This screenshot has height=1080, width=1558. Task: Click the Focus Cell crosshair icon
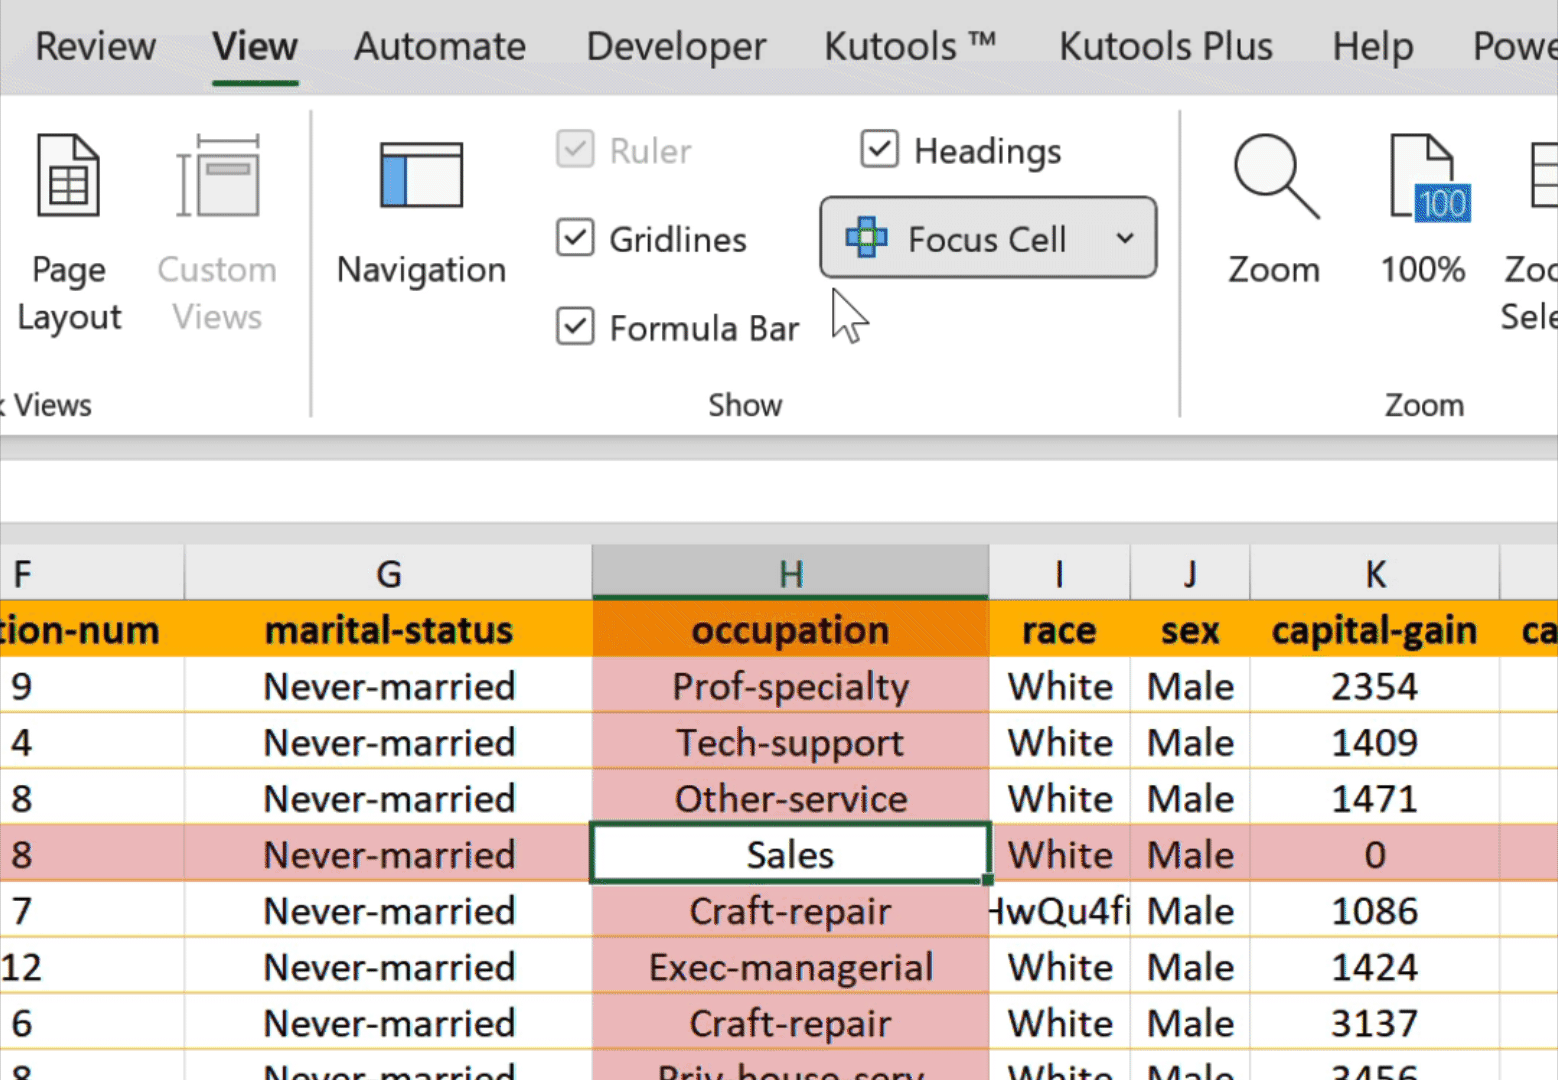866,238
